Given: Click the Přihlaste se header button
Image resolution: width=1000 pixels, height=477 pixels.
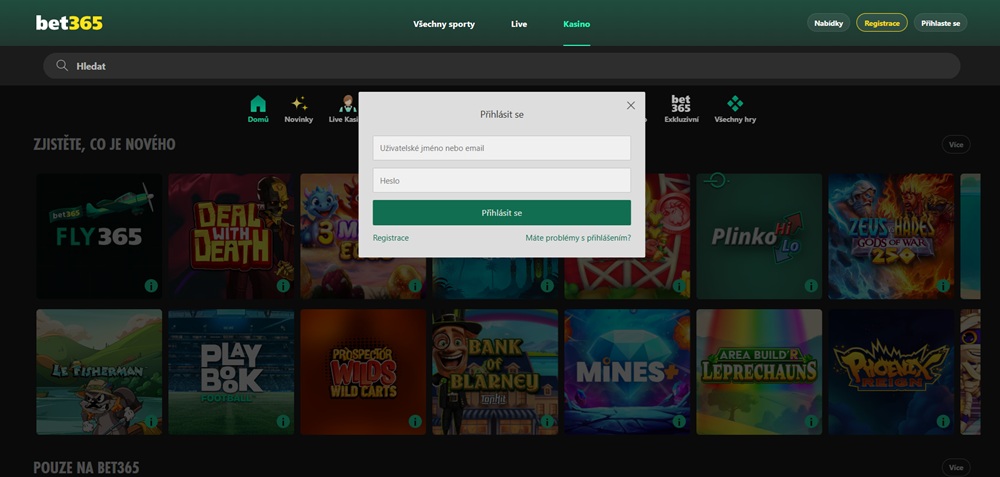Looking at the screenshot, I should pos(941,23).
